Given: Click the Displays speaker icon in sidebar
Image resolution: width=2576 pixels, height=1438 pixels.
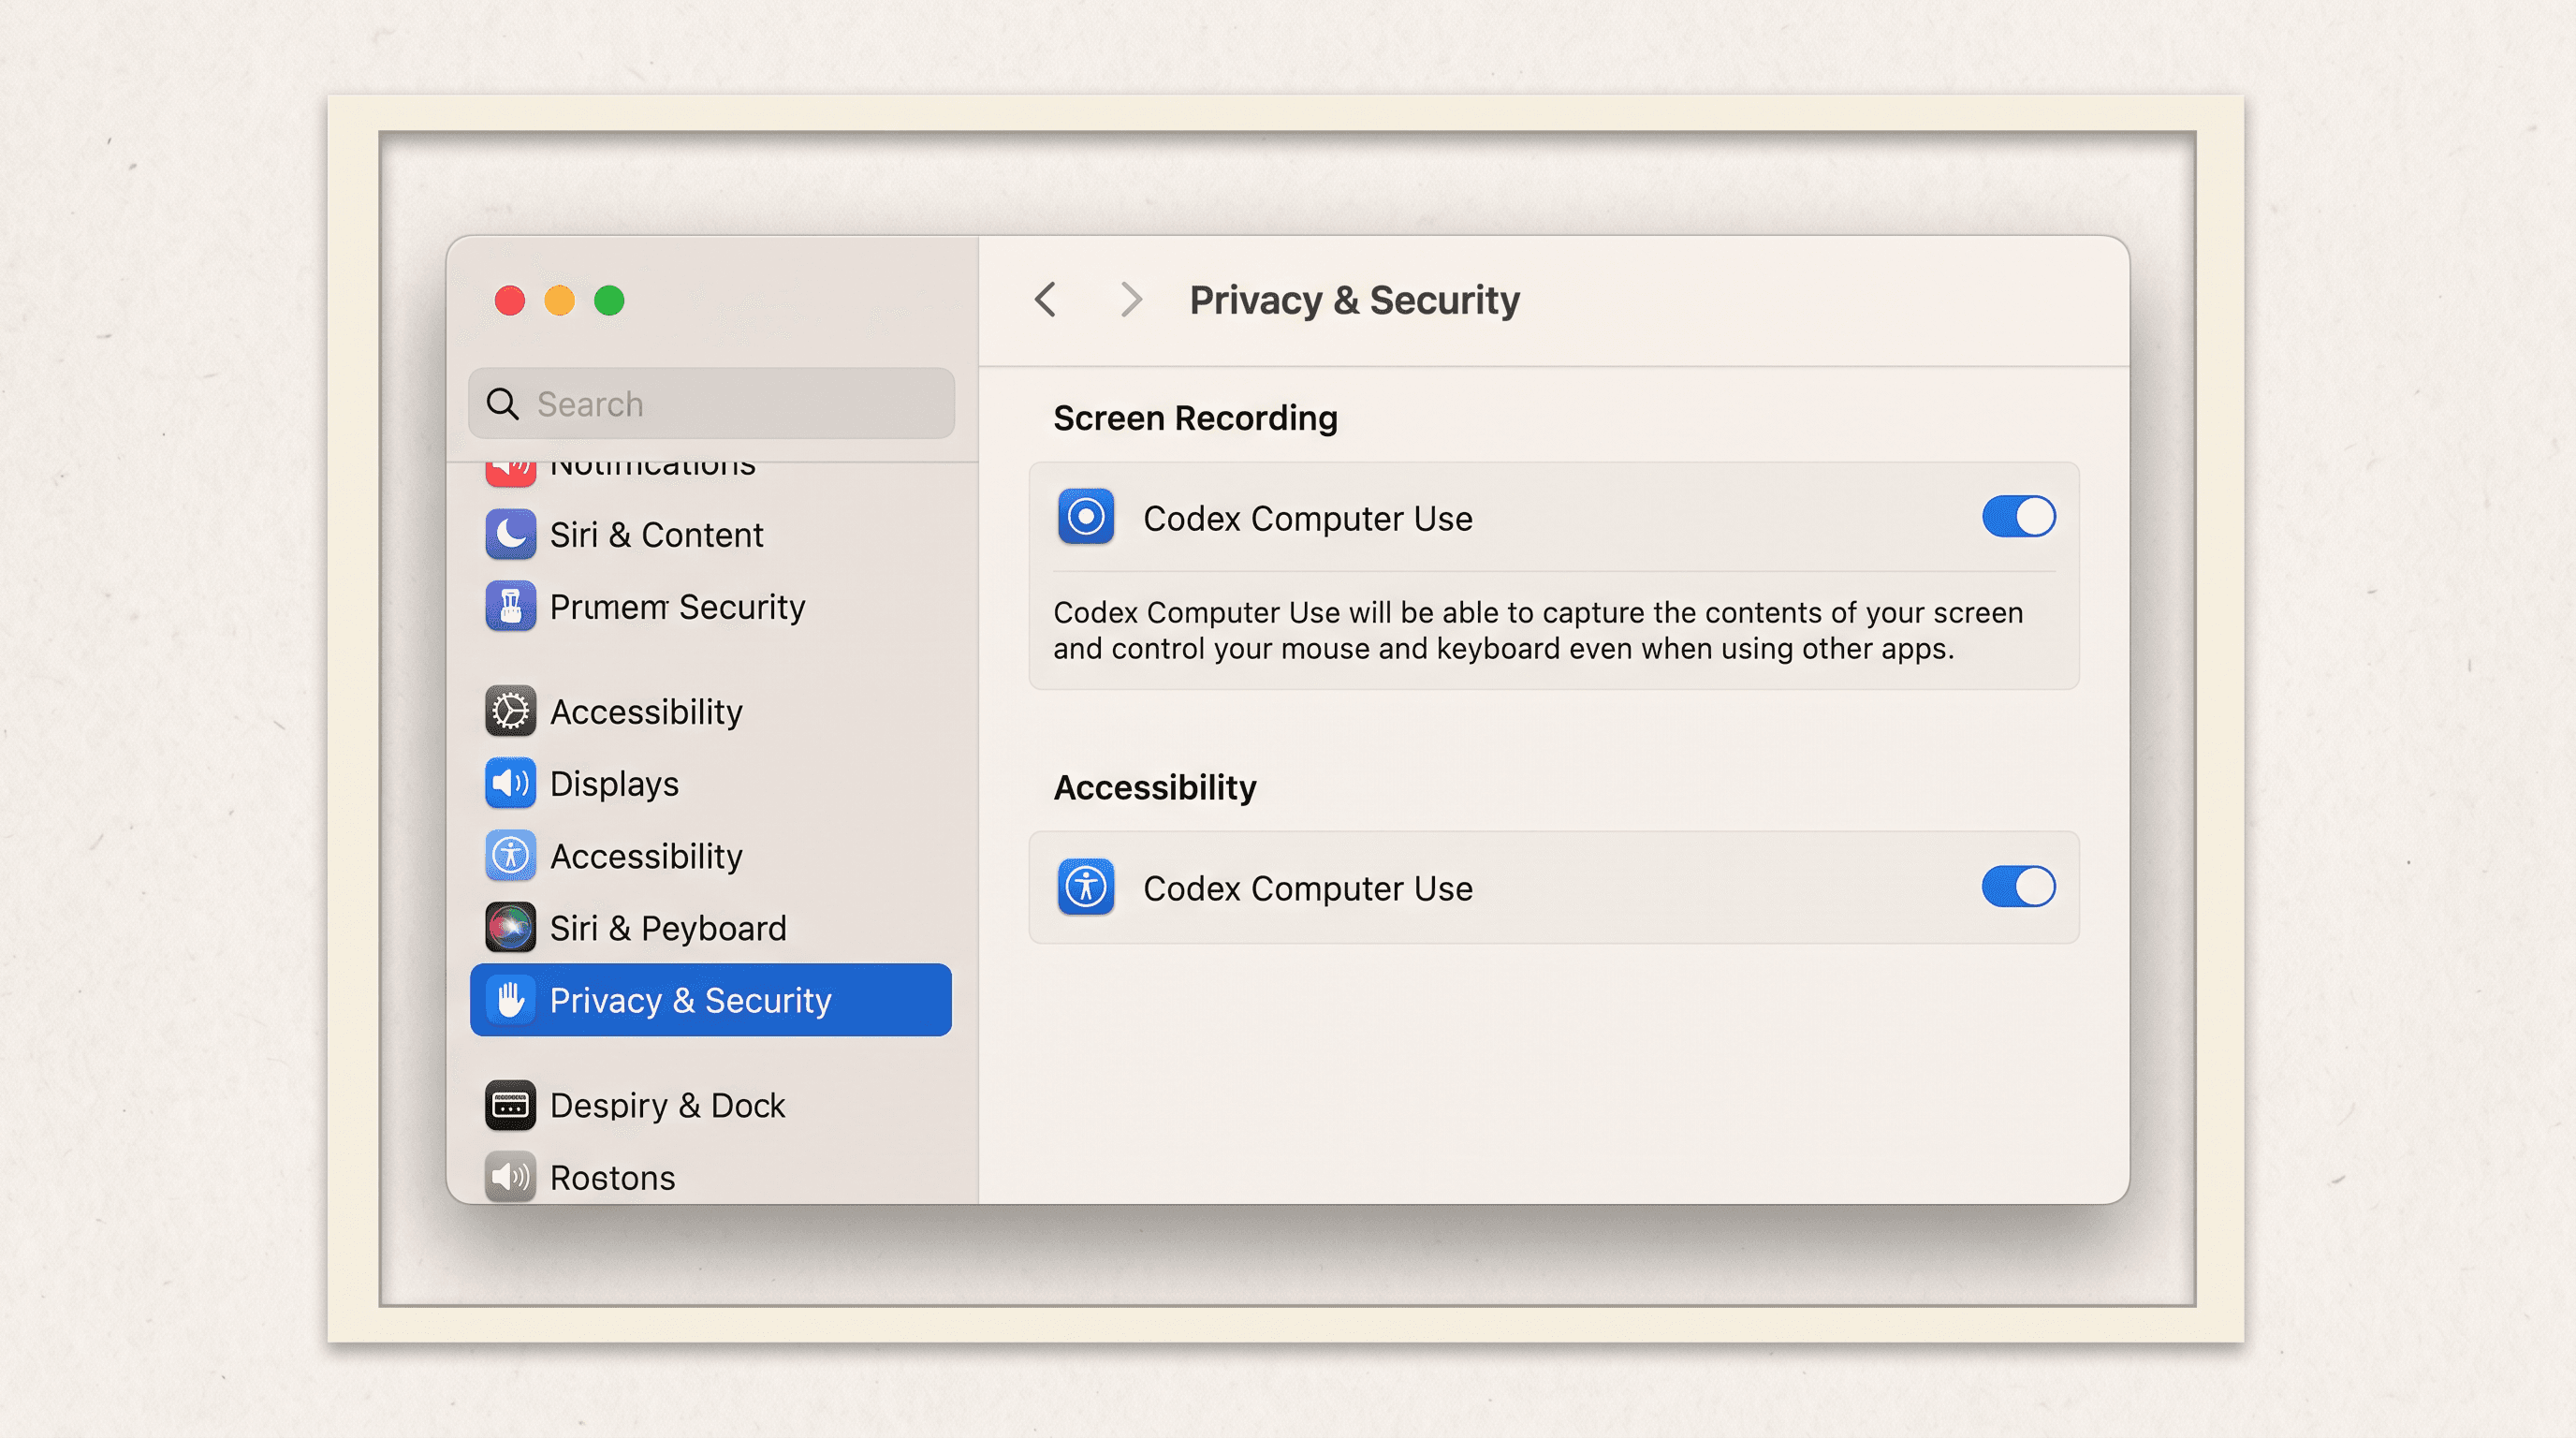Looking at the screenshot, I should pyautogui.click(x=510, y=783).
